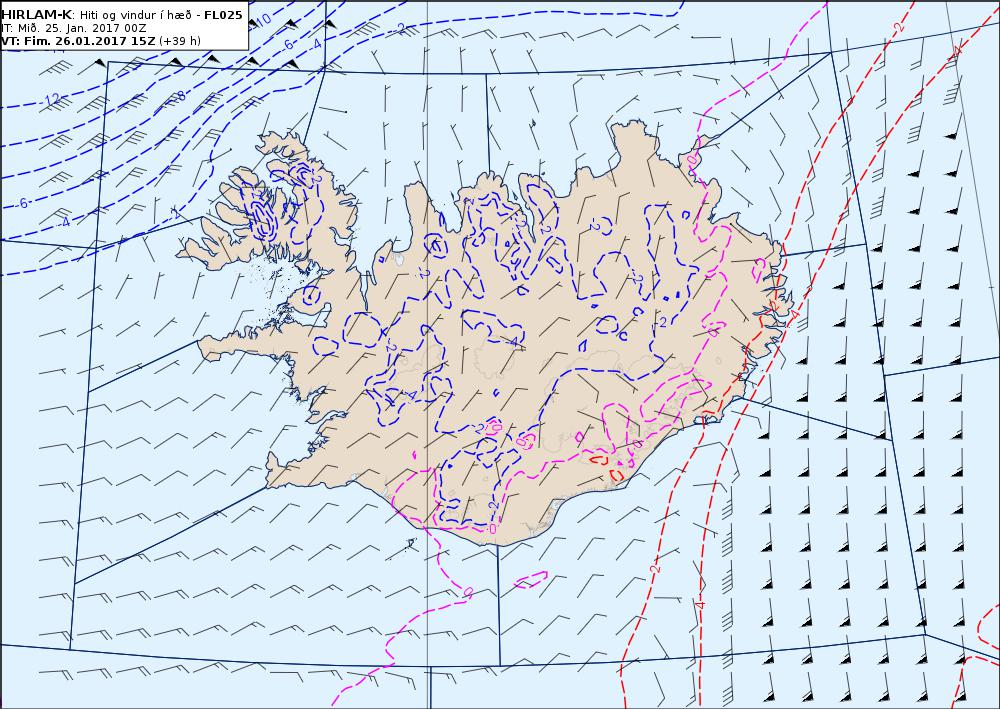1000x709 pixels.
Task: Click the blue "-8" isotherm label
Action: pos(179,96)
